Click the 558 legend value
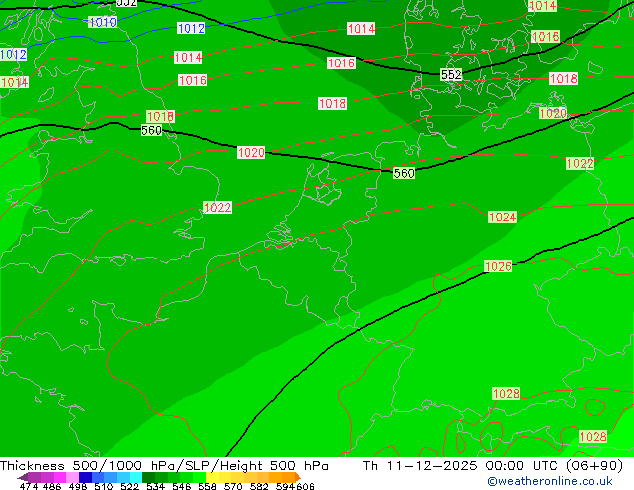Image resolution: width=634 pixels, height=490 pixels. pos(207,486)
